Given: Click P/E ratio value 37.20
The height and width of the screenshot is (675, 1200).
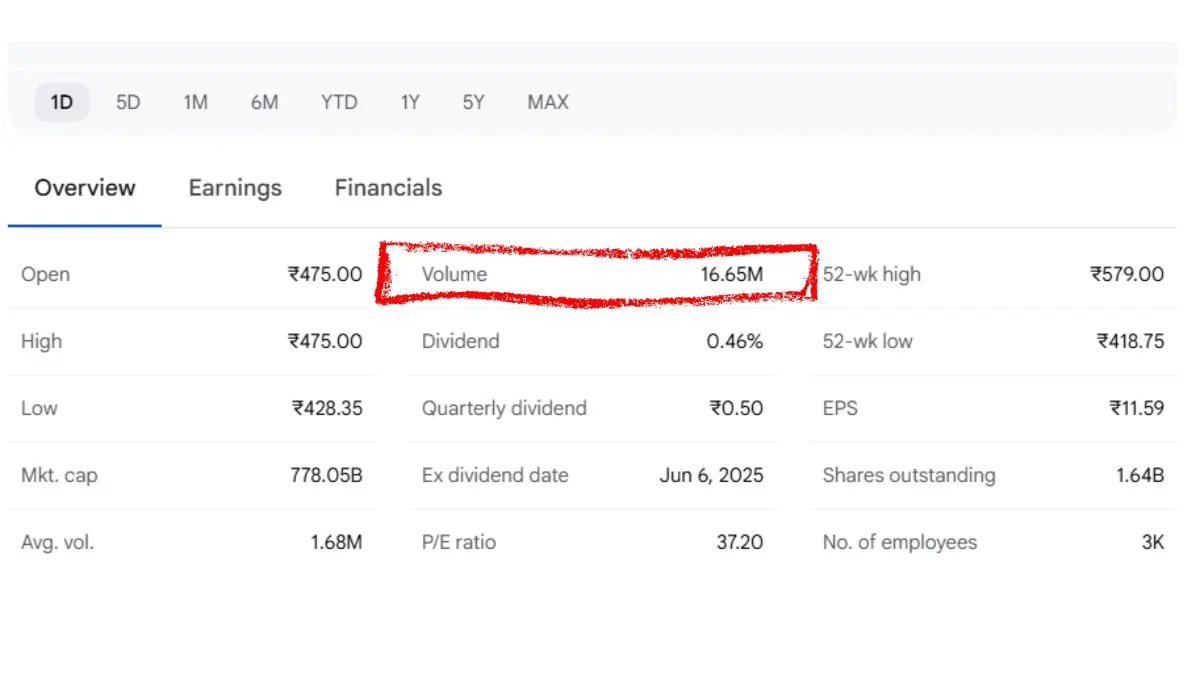Looking at the screenshot, I should 739,542.
